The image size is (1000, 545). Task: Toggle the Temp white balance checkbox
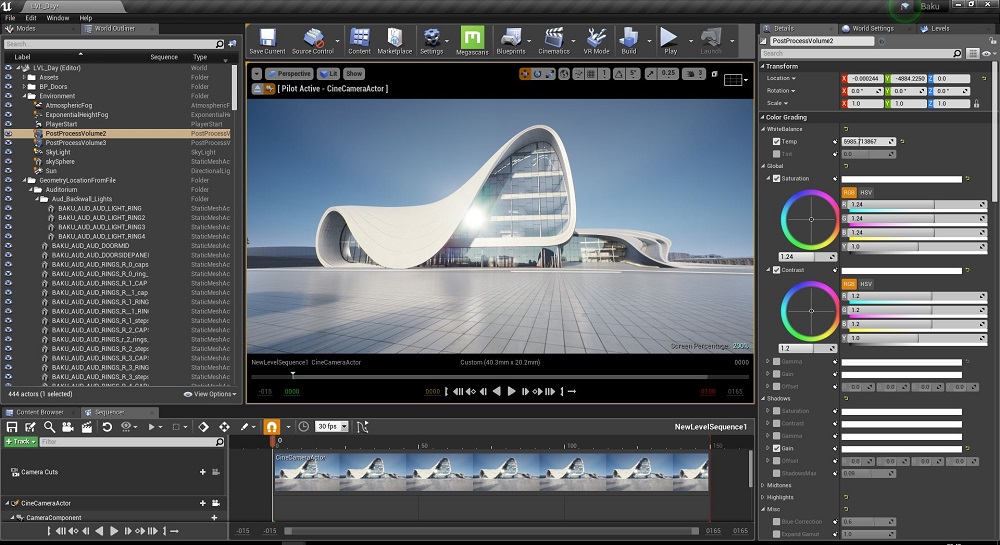(776, 142)
